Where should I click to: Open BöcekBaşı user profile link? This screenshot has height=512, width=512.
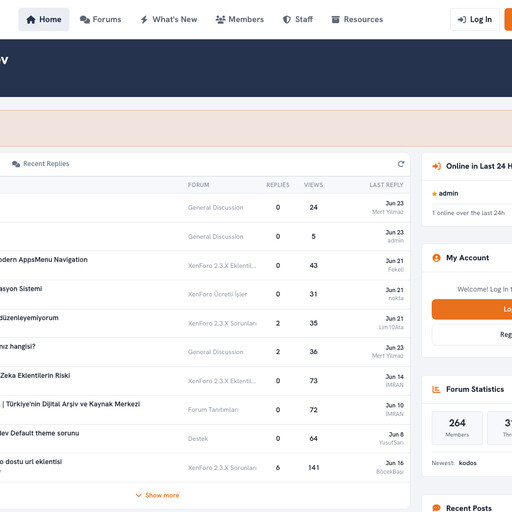390,472
